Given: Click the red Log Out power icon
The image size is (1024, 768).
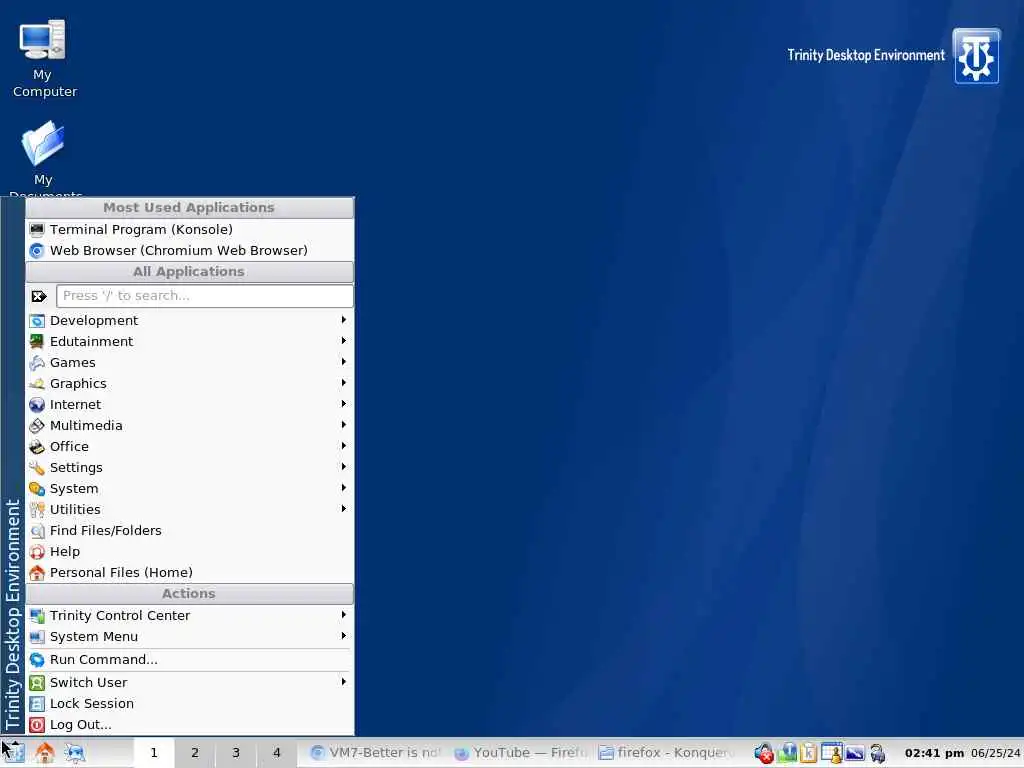Looking at the screenshot, I should (x=37, y=725).
